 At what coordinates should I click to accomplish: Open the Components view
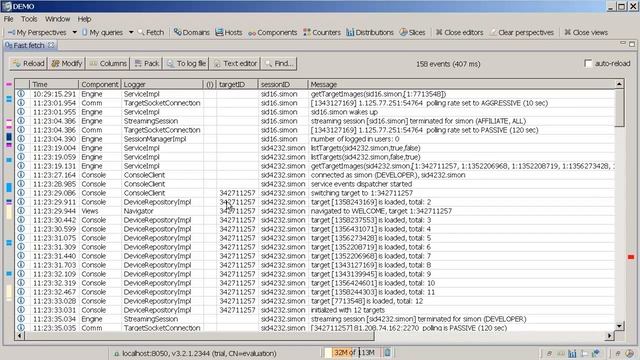click(x=272, y=32)
